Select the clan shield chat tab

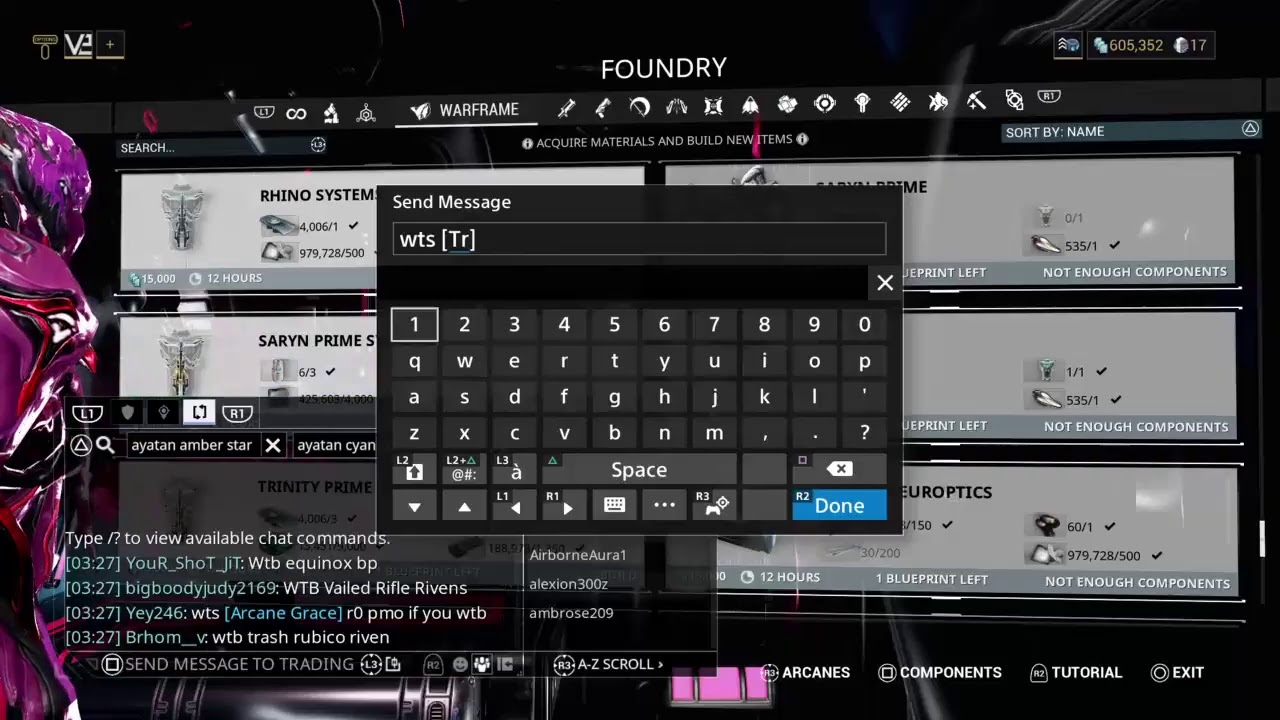click(128, 412)
